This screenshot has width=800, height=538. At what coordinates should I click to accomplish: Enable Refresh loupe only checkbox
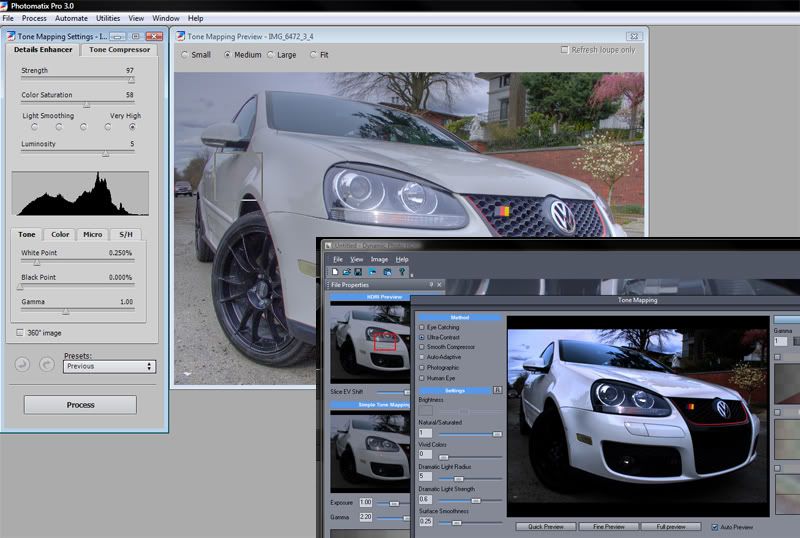pyautogui.click(x=564, y=50)
